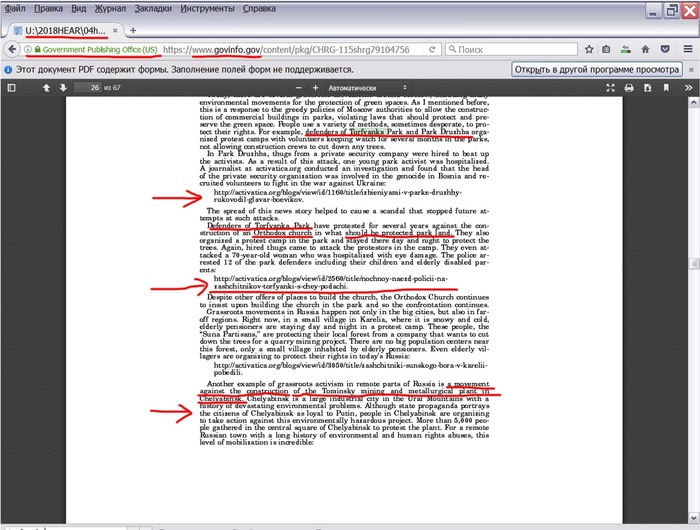Open browser hamburger menu
700x530 pixels.
[x=688, y=49]
